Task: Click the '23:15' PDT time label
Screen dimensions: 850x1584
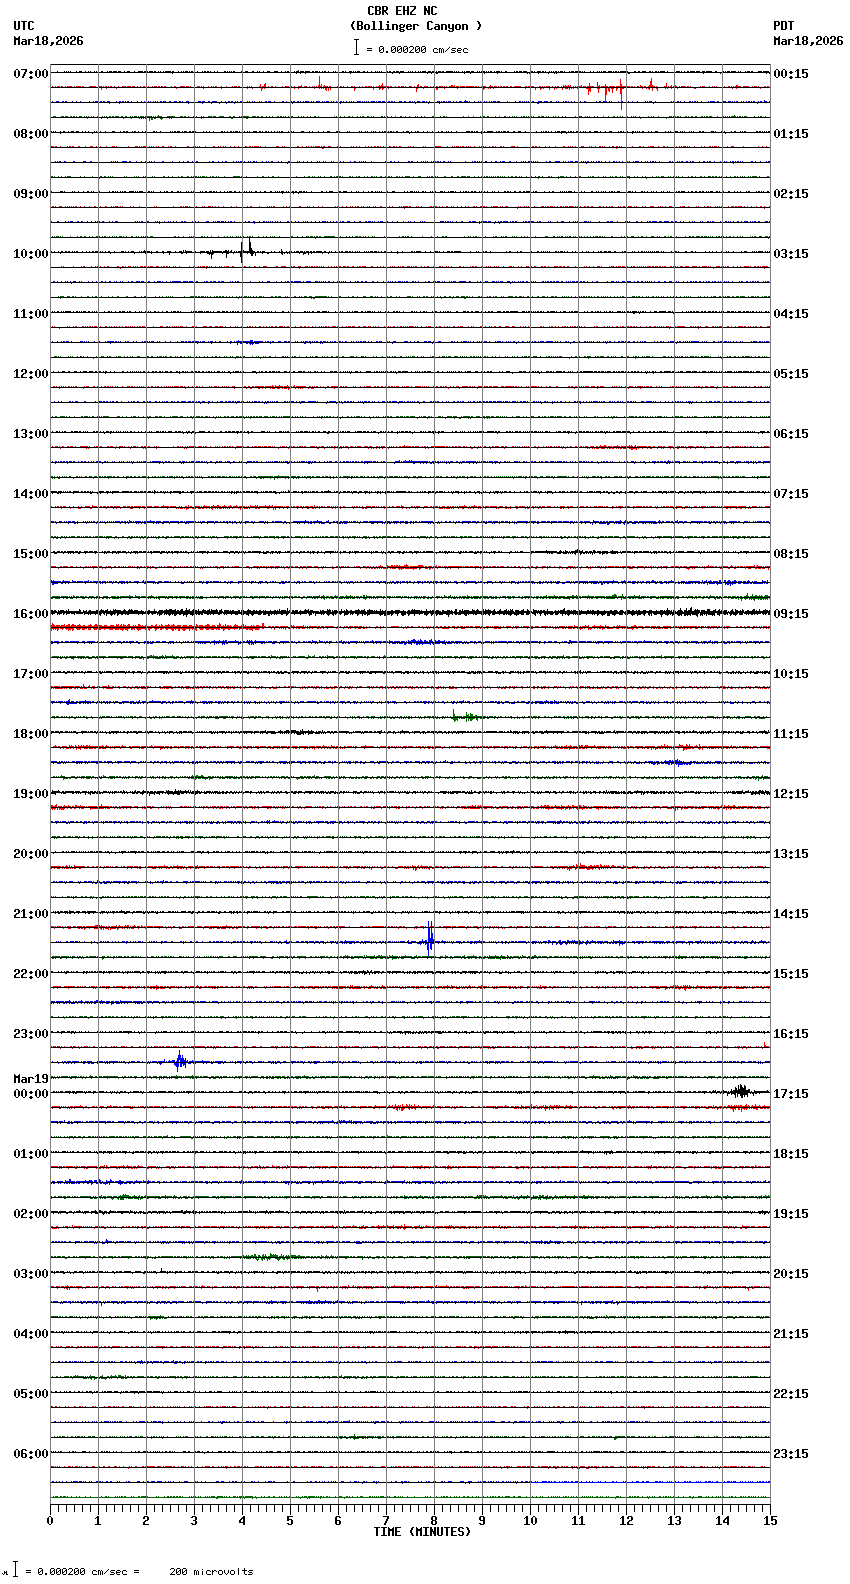Action: click(x=791, y=1454)
